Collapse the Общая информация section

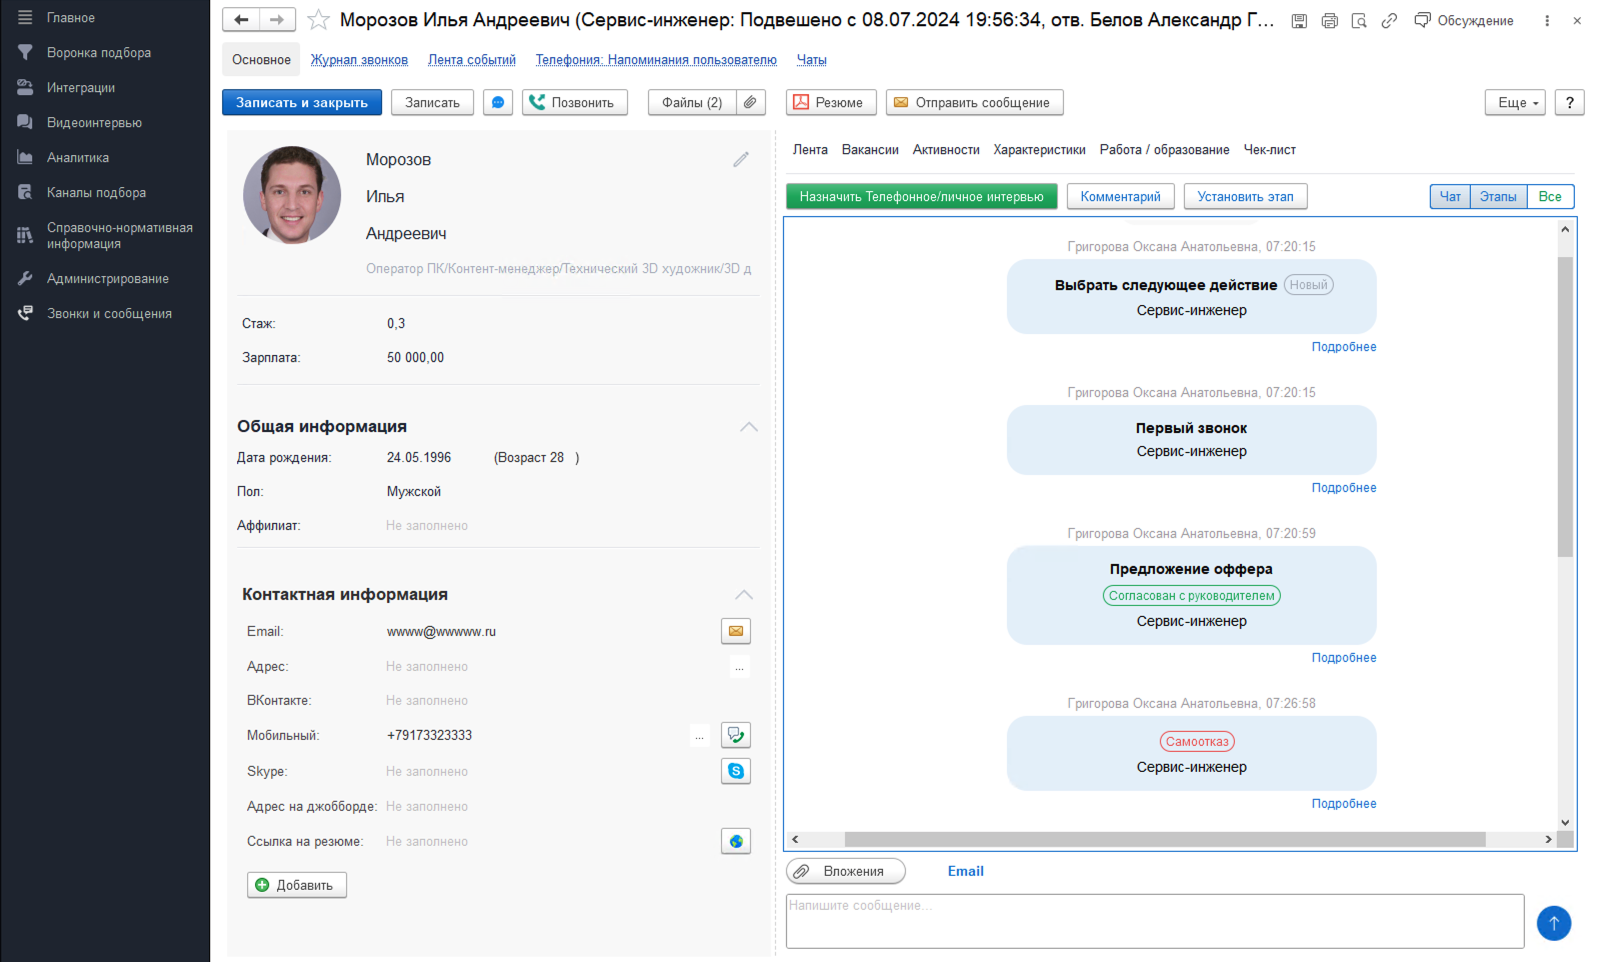coord(749,426)
